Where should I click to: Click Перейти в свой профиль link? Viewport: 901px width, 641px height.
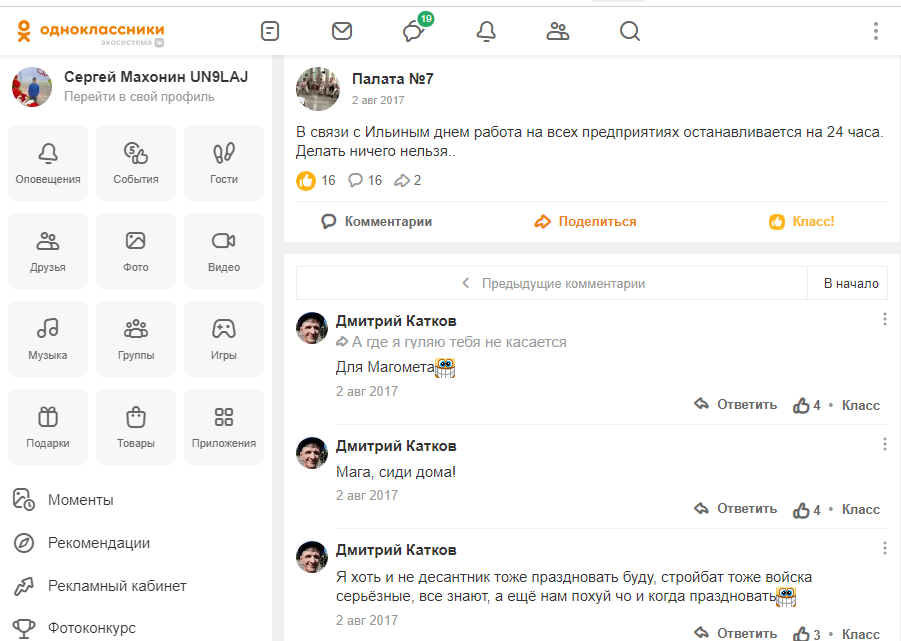click(139, 96)
